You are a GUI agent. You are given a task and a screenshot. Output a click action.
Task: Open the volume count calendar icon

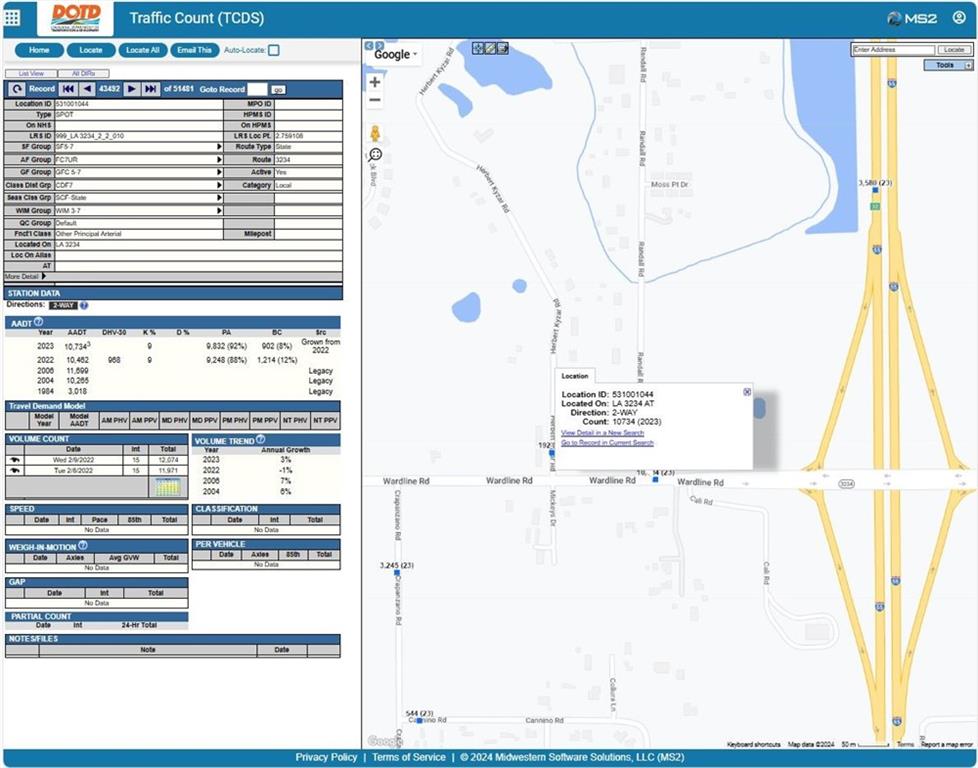click(168, 487)
